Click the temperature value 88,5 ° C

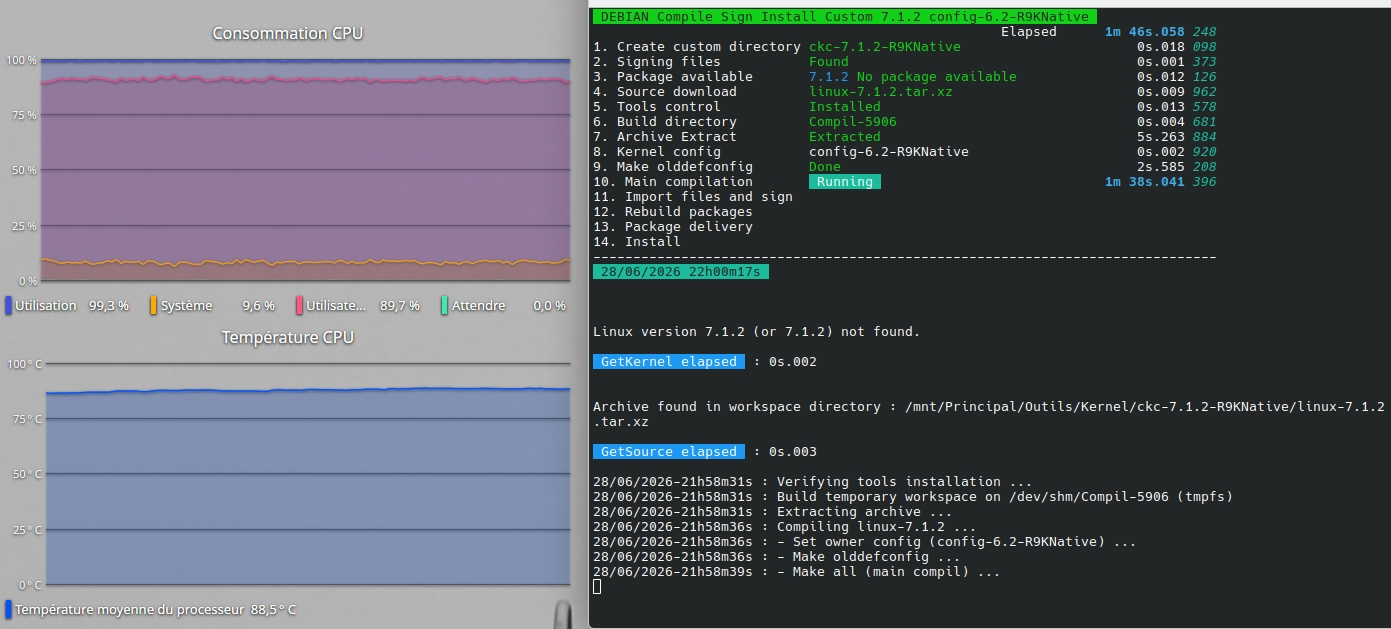273,610
